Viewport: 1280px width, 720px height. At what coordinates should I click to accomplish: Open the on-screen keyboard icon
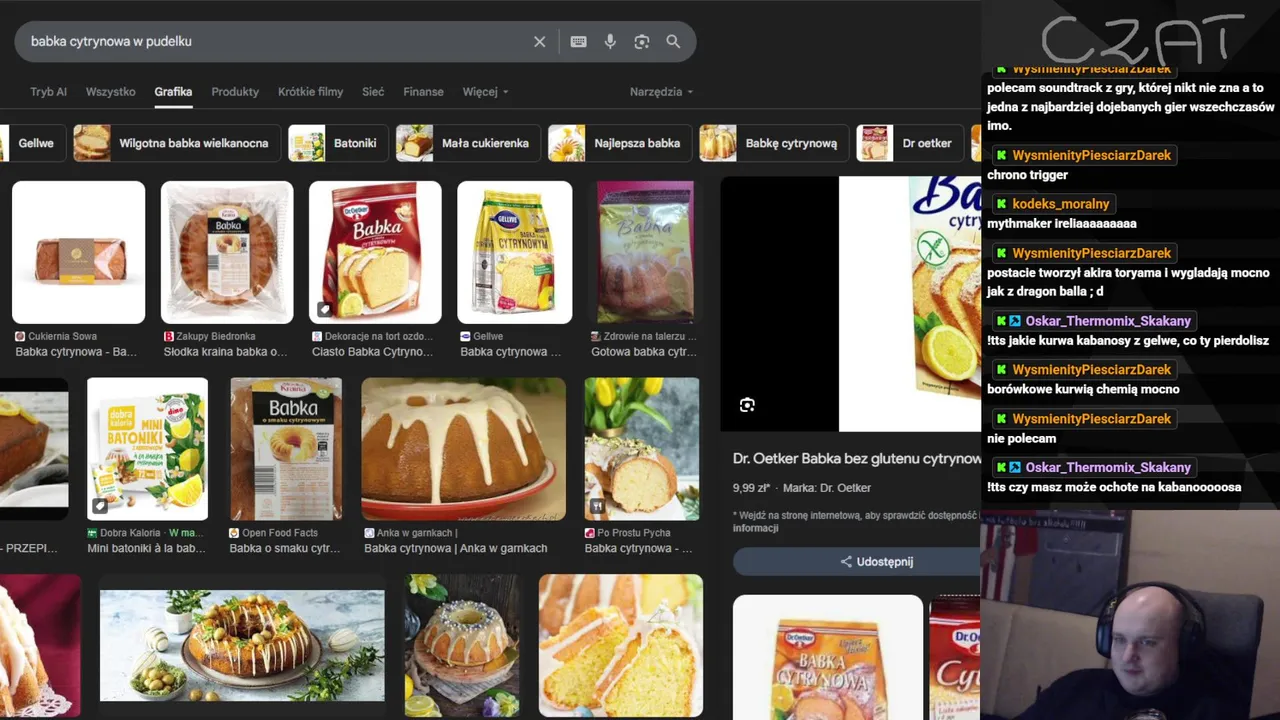578,42
